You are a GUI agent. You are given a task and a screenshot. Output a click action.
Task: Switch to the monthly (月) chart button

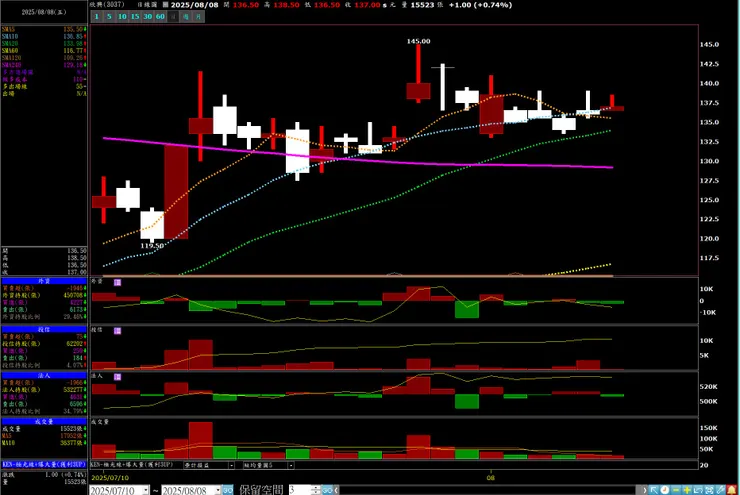(x=198, y=17)
